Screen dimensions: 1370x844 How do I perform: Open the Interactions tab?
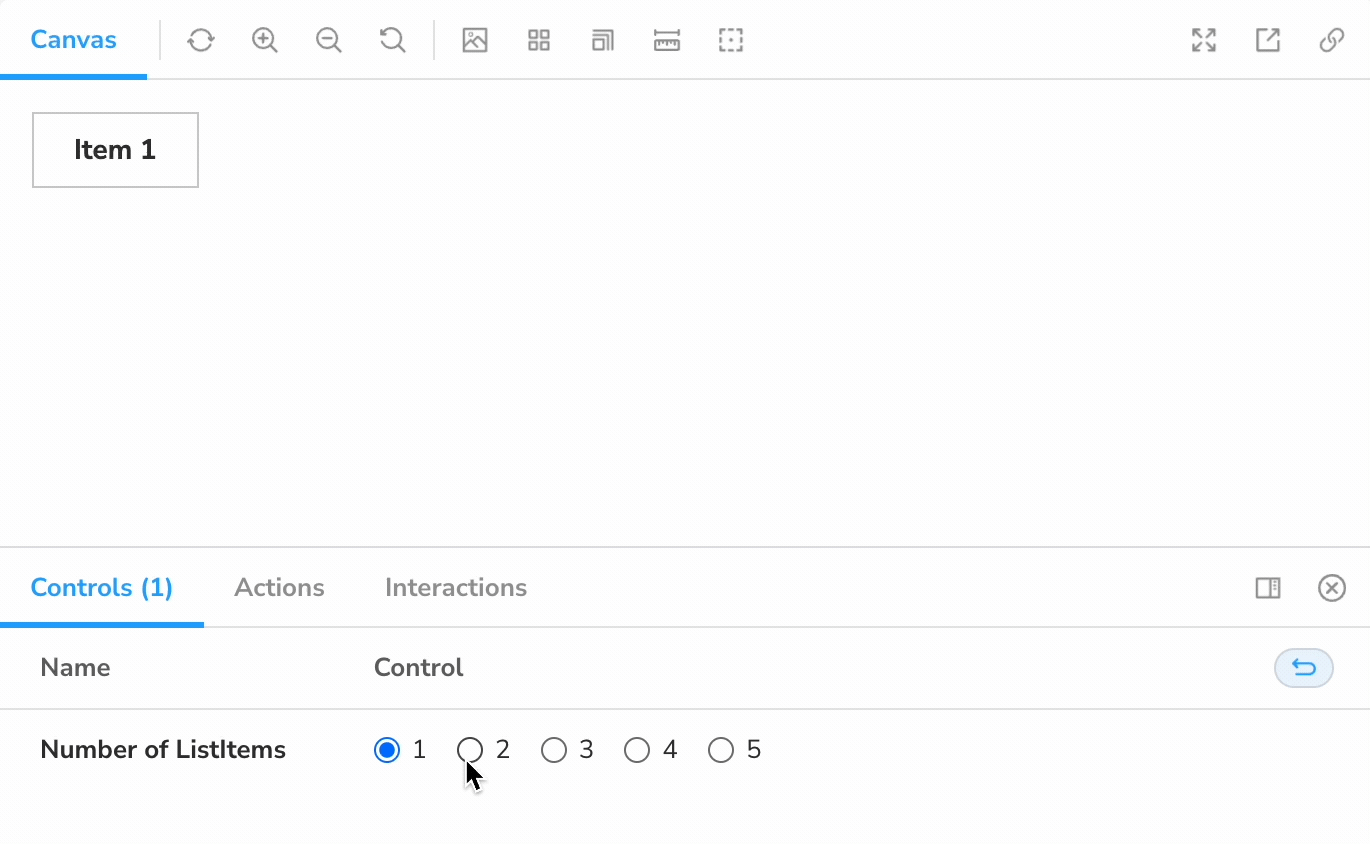click(x=455, y=587)
